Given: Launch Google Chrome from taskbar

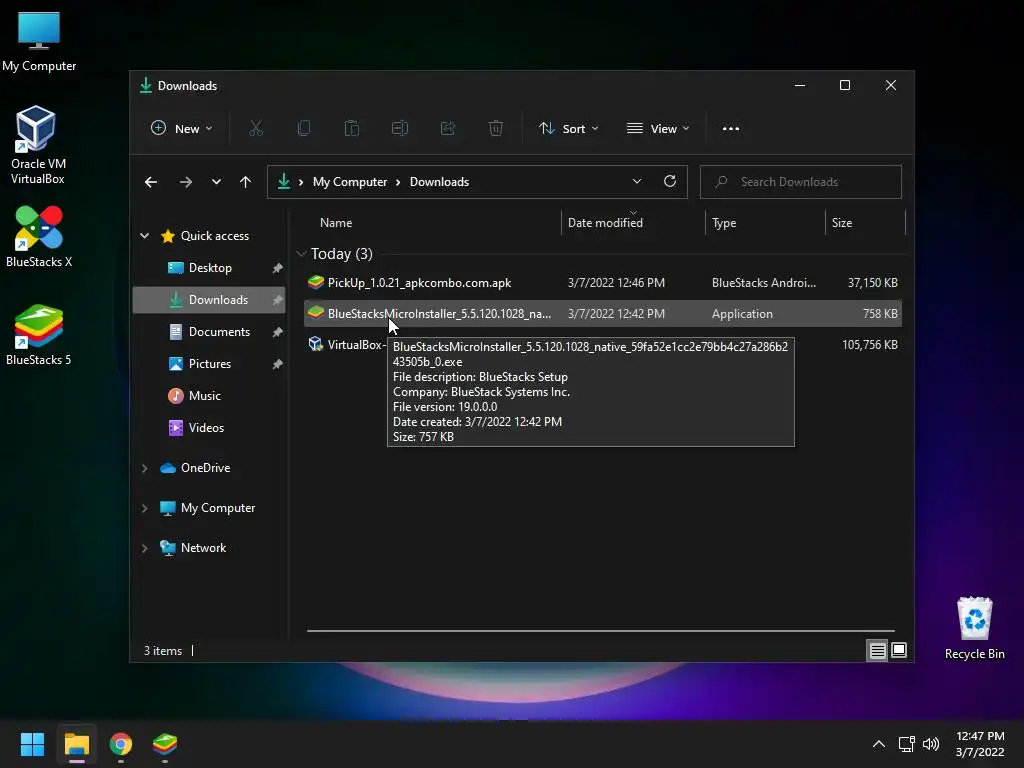Looking at the screenshot, I should 121,744.
